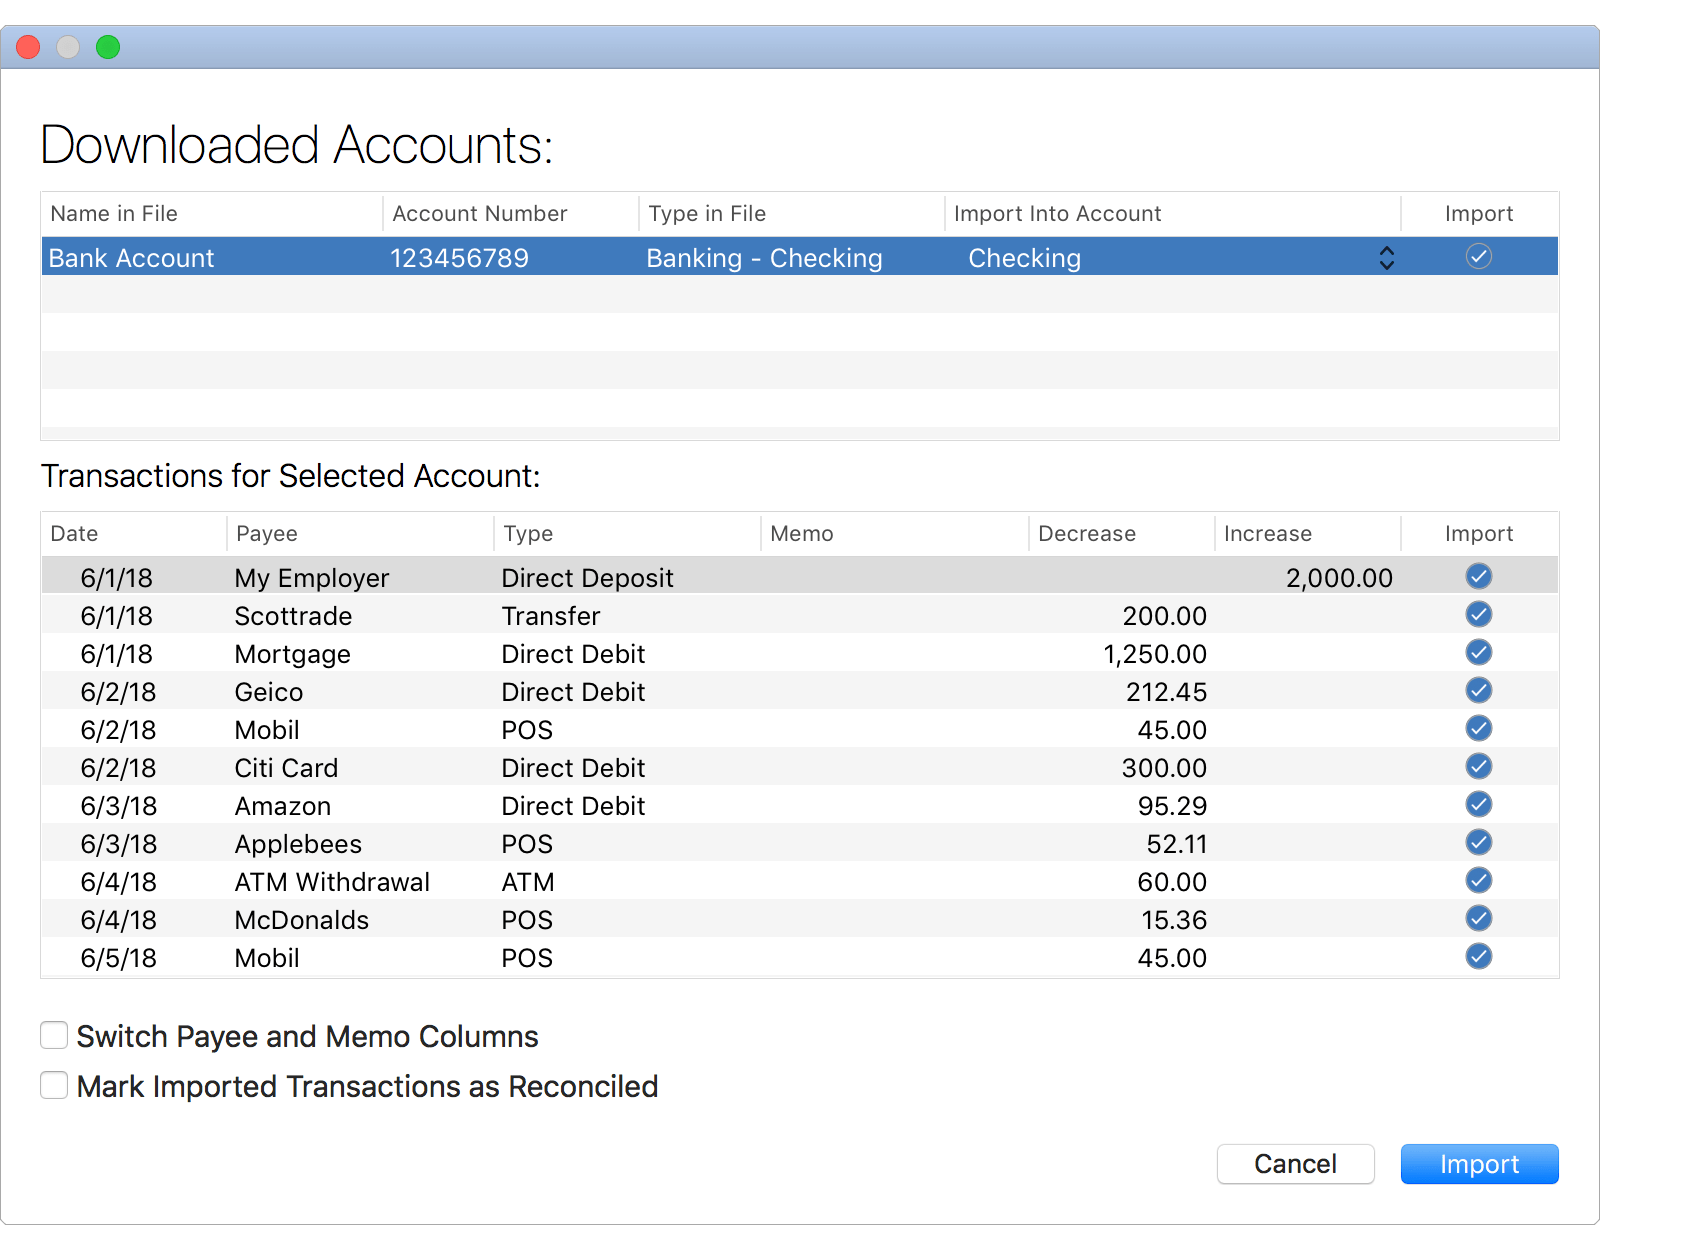This screenshot has width=1700, height=1250.
Task: Toggle the Mortgage row import checkmark
Action: coord(1479,652)
